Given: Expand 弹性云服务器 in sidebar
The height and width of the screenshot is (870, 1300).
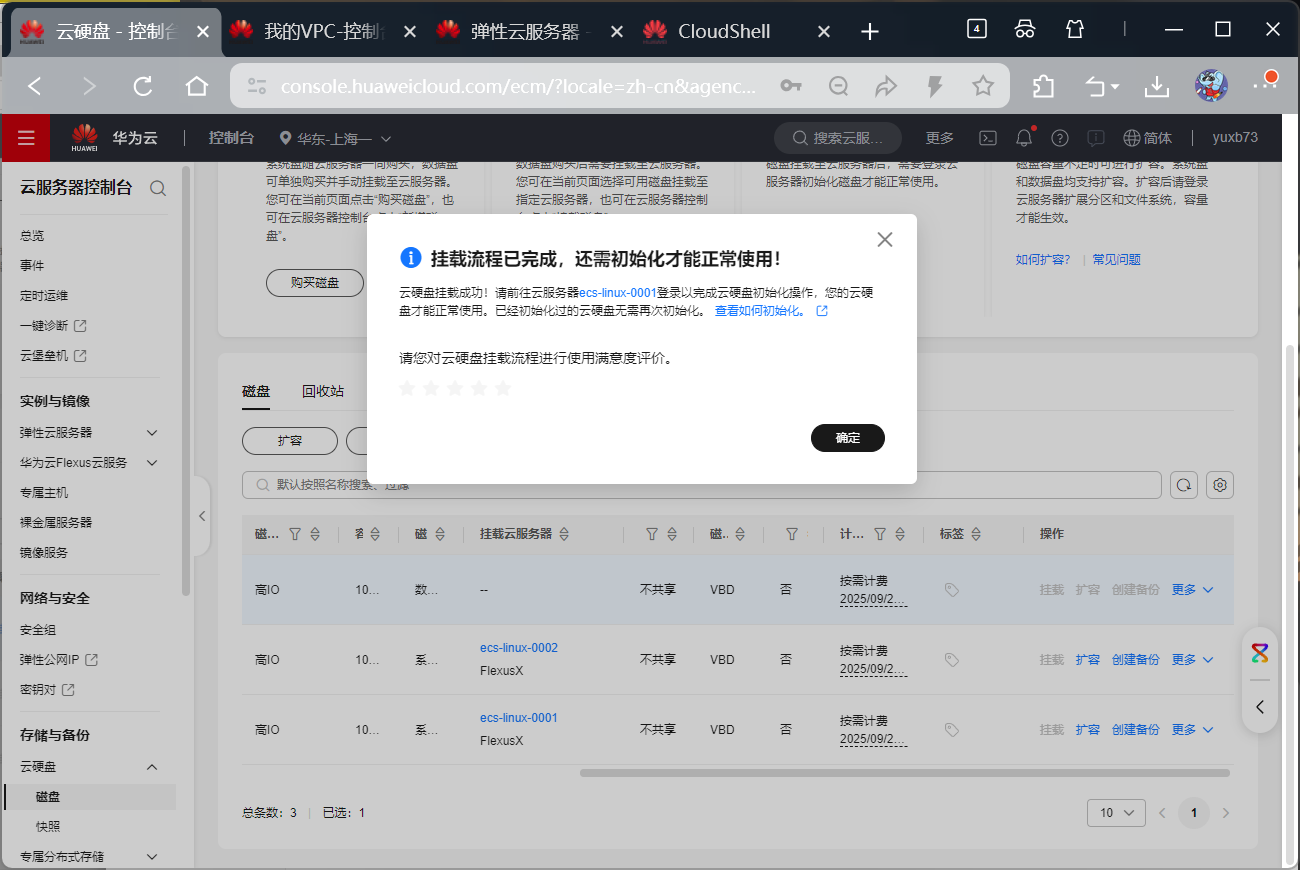Looking at the screenshot, I should click(152, 433).
